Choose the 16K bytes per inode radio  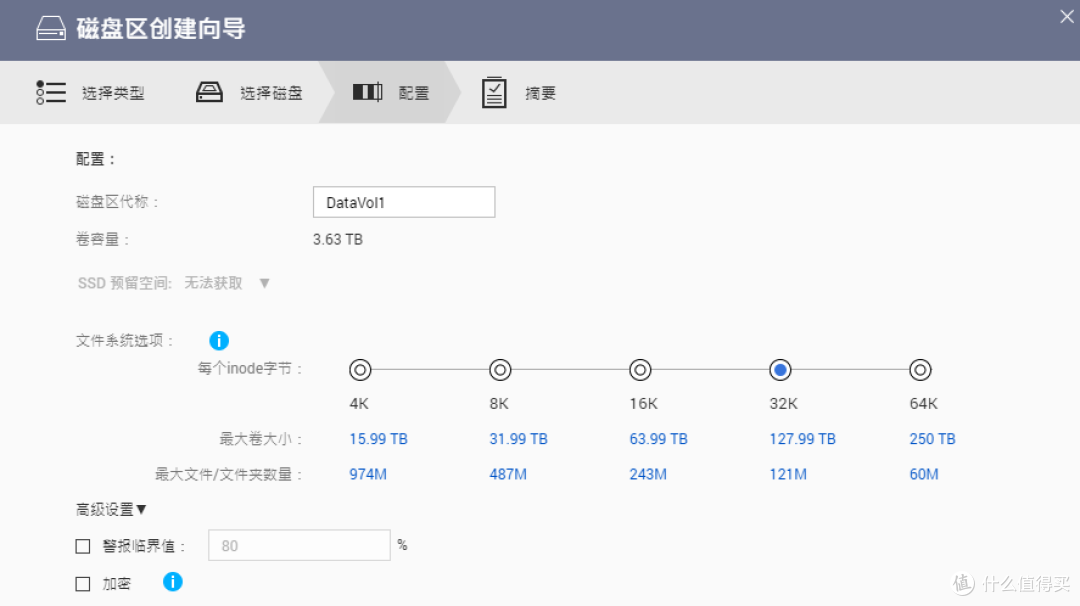click(640, 370)
